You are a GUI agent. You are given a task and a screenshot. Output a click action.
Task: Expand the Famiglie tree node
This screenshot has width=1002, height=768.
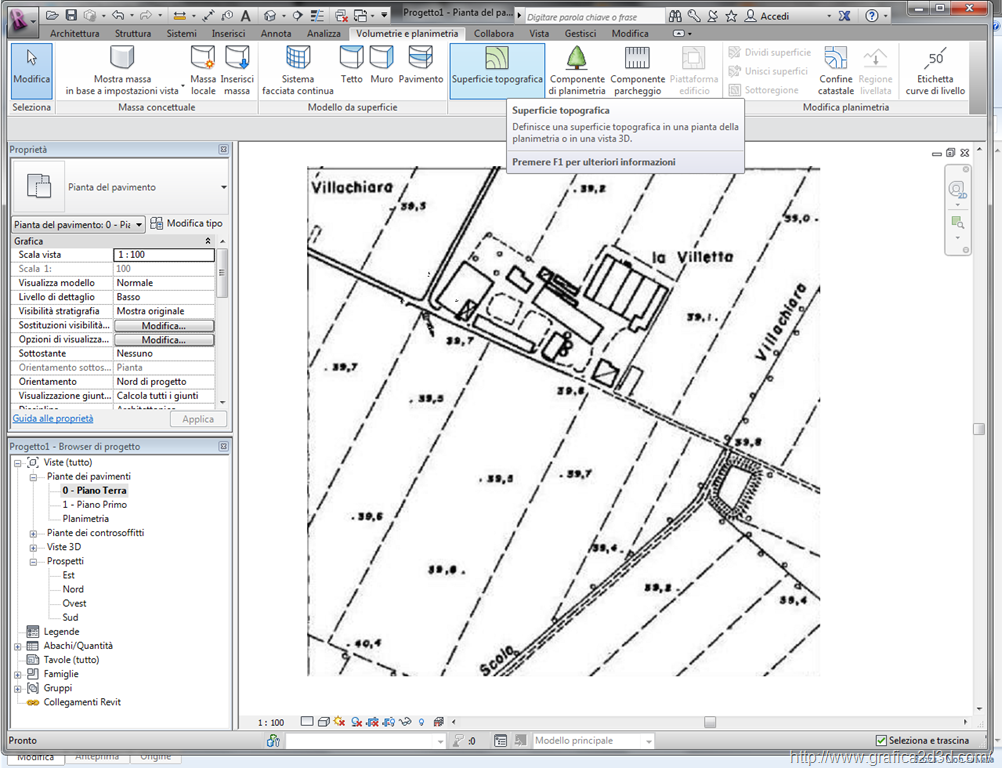click(x=18, y=675)
